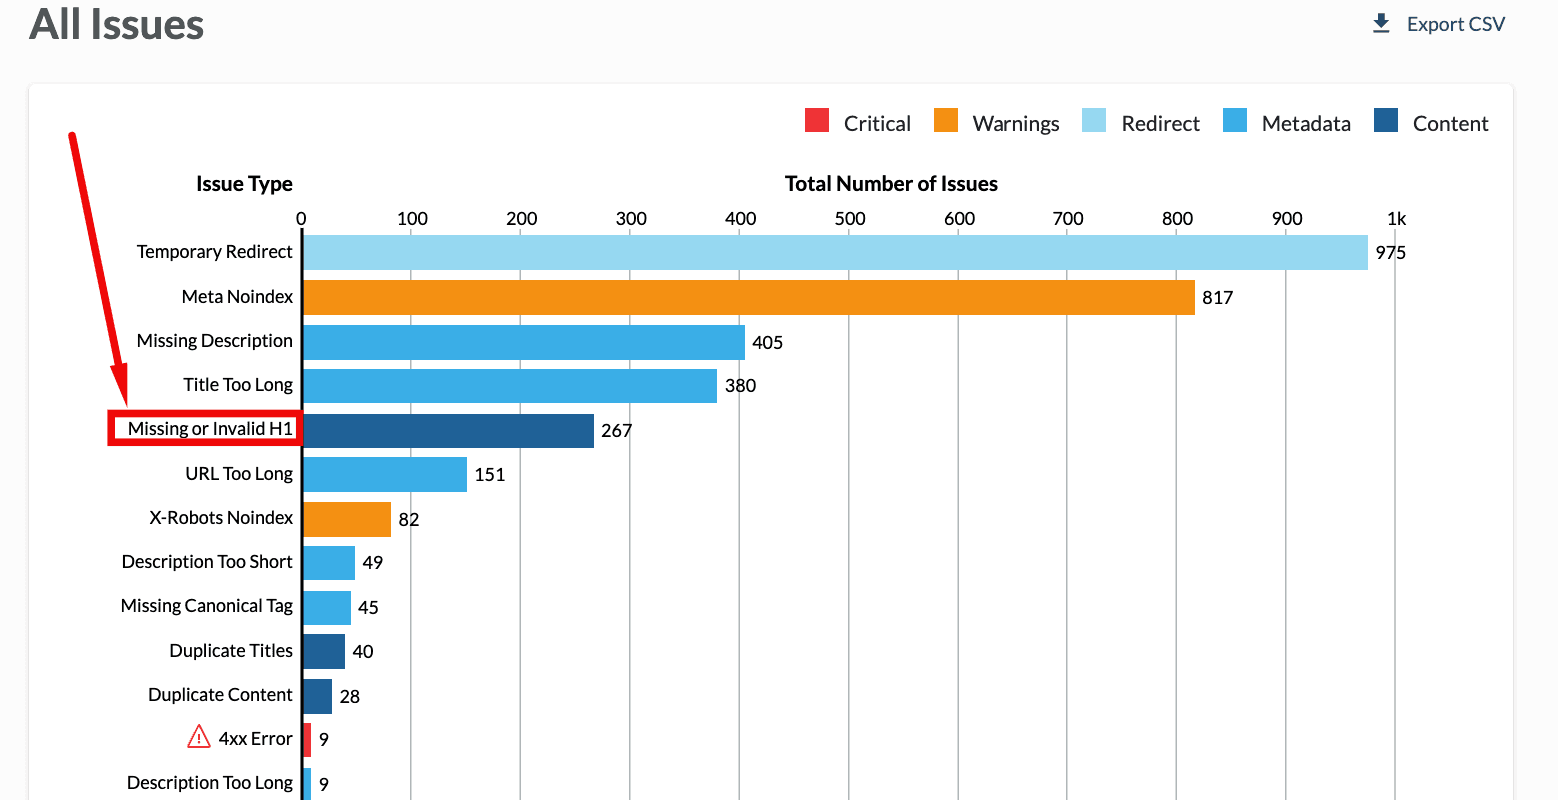Toggle the Warnings legend orange swatch
Image resolution: width=1558 pixels, height=800 pixels.
click(x=946, y=121)
